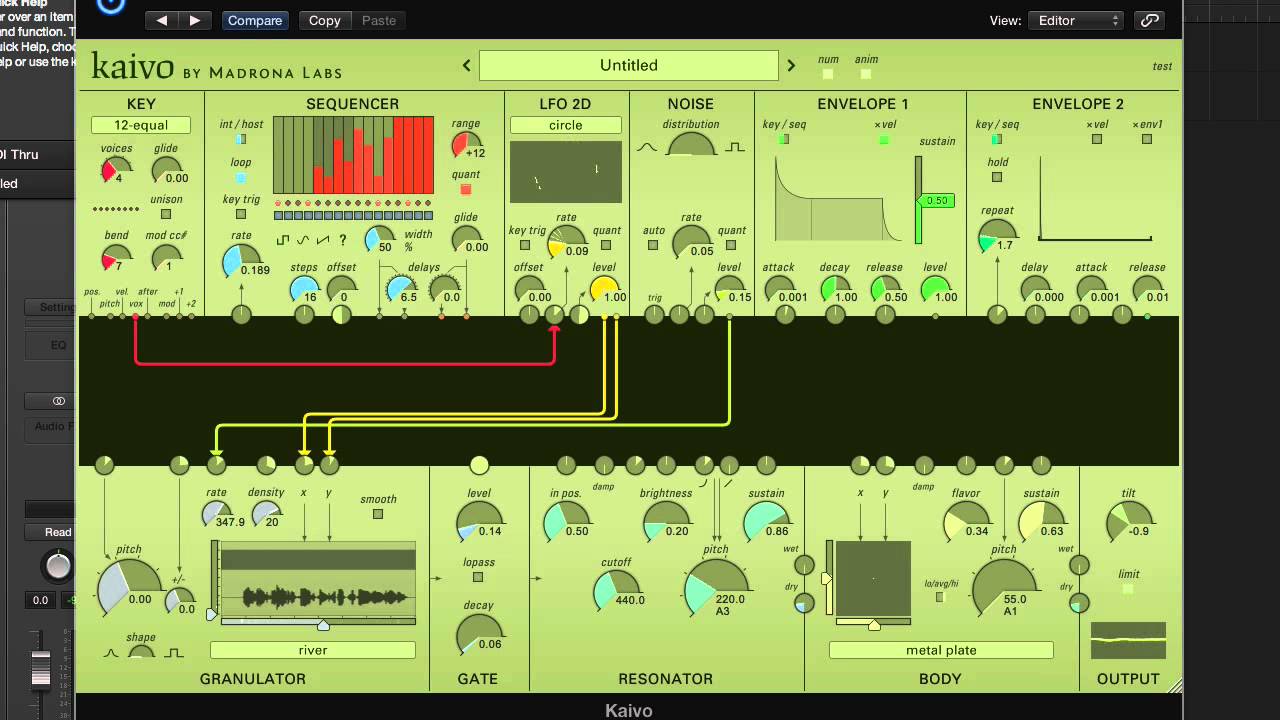Click the Granulator waveform display
The width and height of the screenshot is (1280, 720).
(x=318, y=581)
